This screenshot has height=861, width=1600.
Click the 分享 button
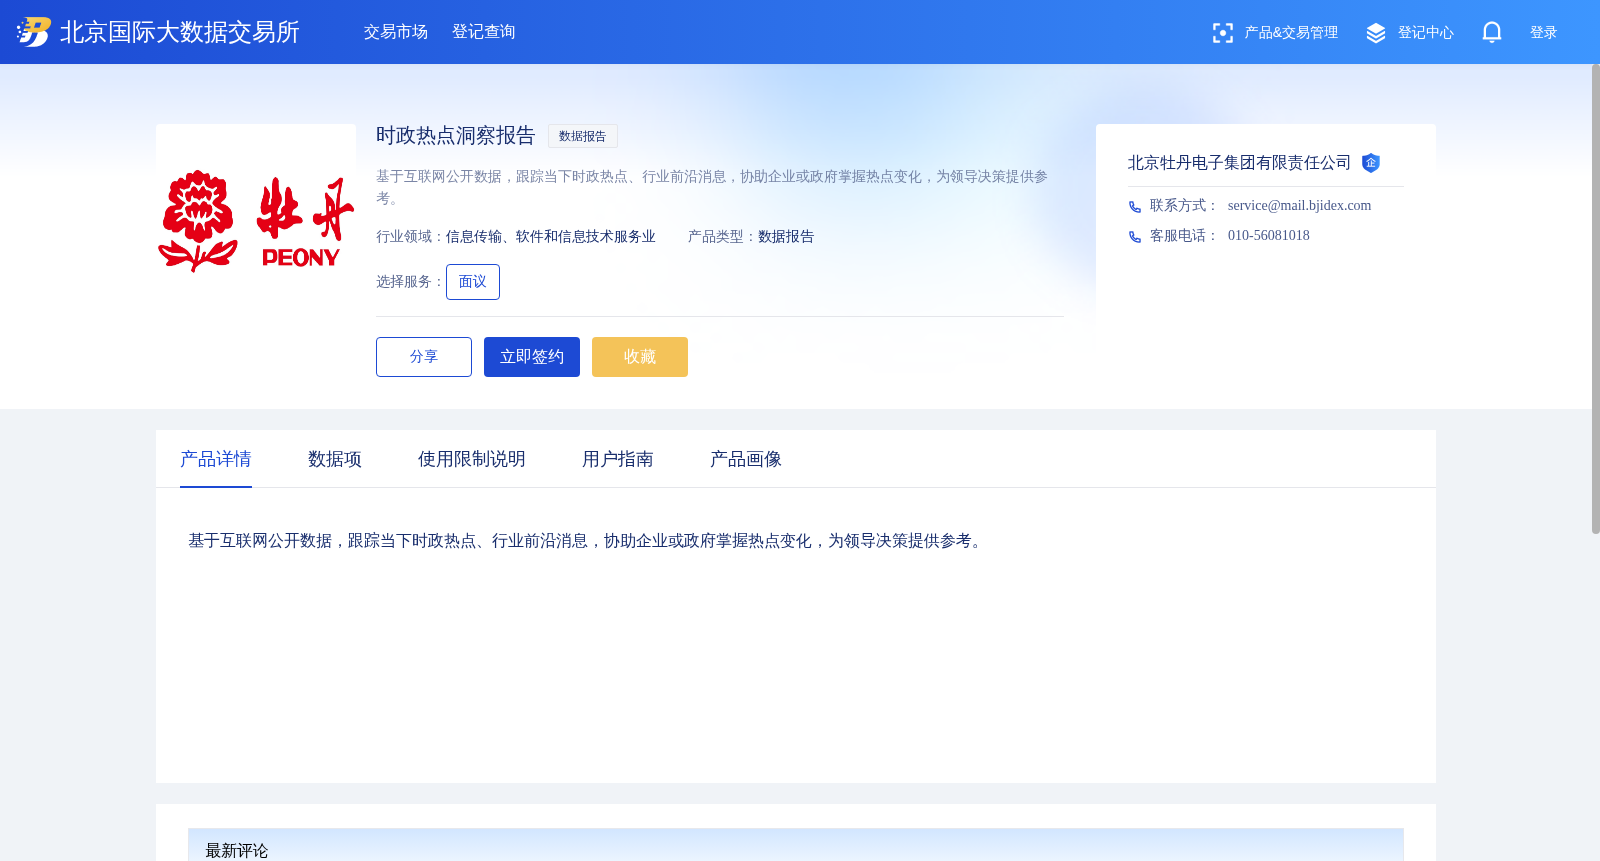coord(424,357)
